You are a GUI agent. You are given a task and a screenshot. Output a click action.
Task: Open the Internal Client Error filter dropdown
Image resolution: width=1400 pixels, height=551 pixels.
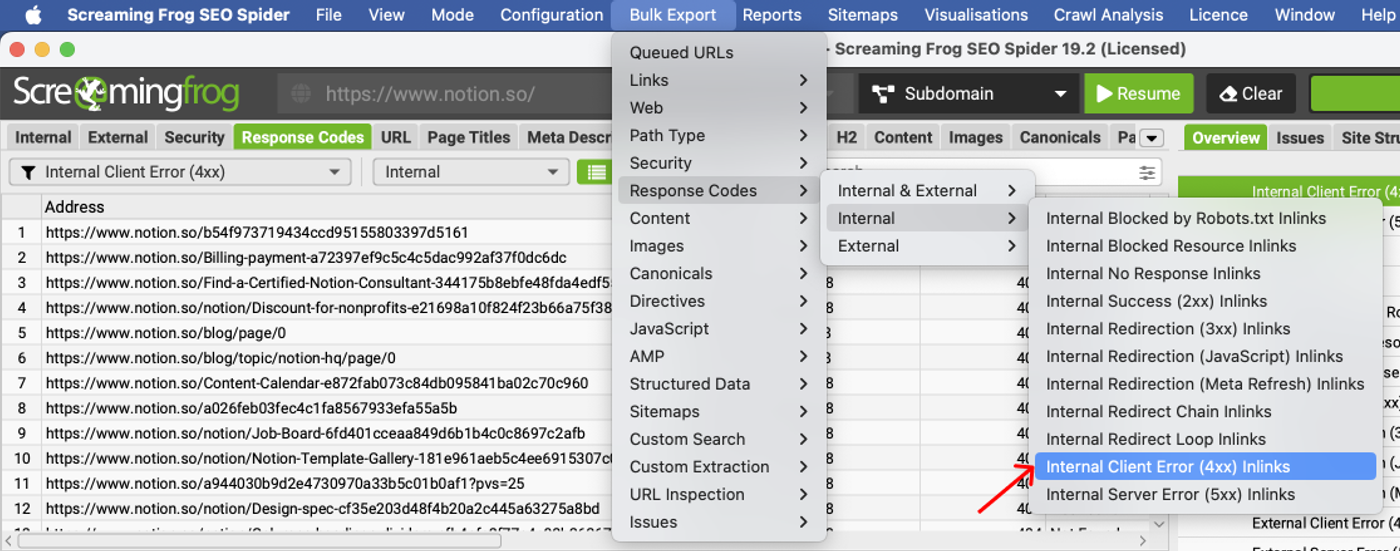tap(180, 172)
